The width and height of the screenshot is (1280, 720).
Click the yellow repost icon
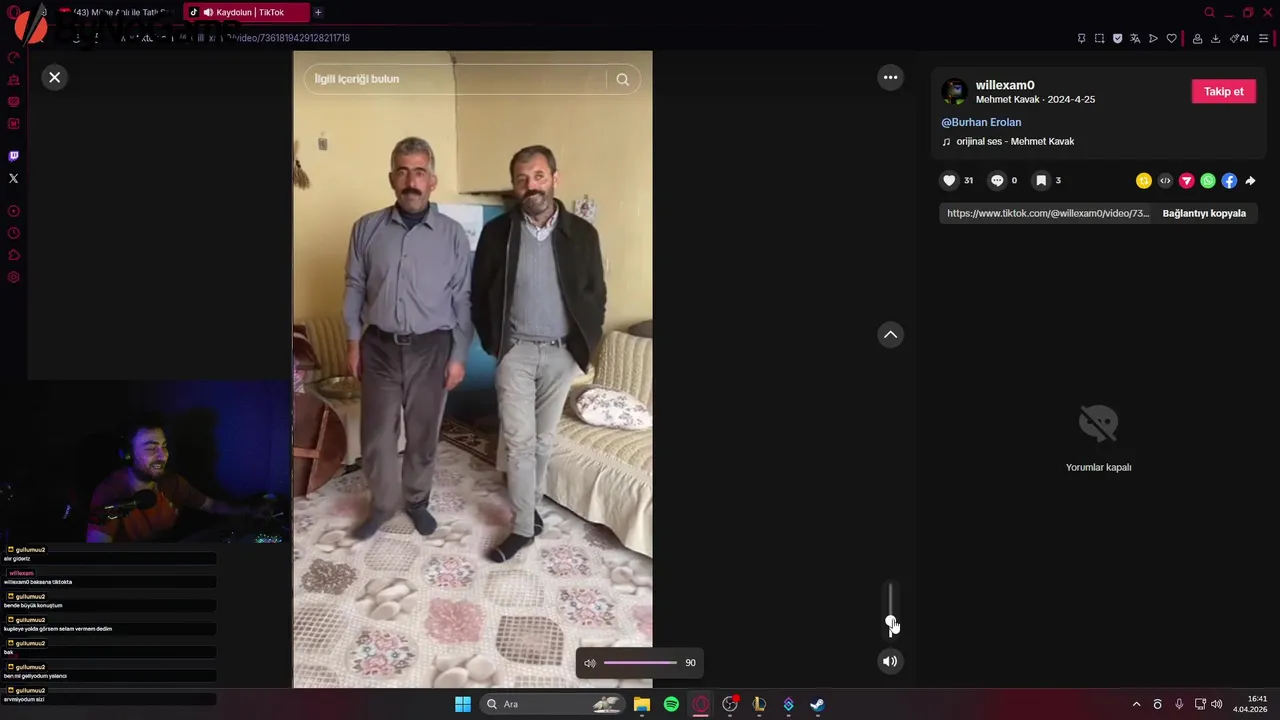(x=1144, y=181)
